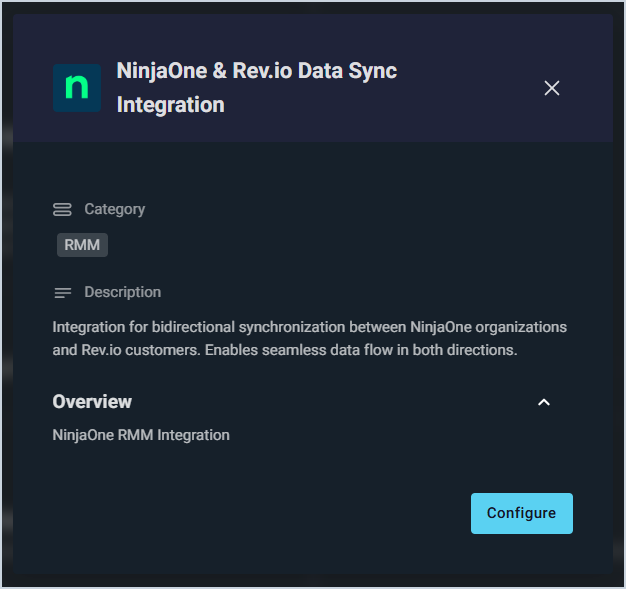Click the Overview section heading

pyautogui.click(x=92, y=402)
